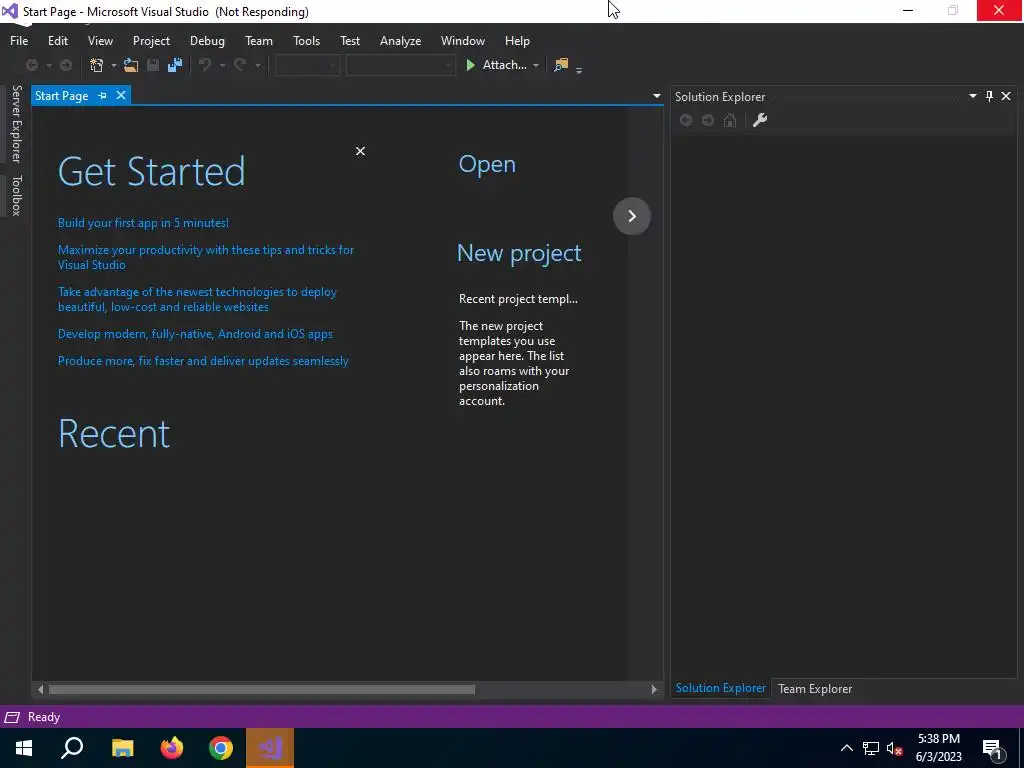Open the Debug menu
The width and height of the screenshot is (1024, 768).
[207, 40]
